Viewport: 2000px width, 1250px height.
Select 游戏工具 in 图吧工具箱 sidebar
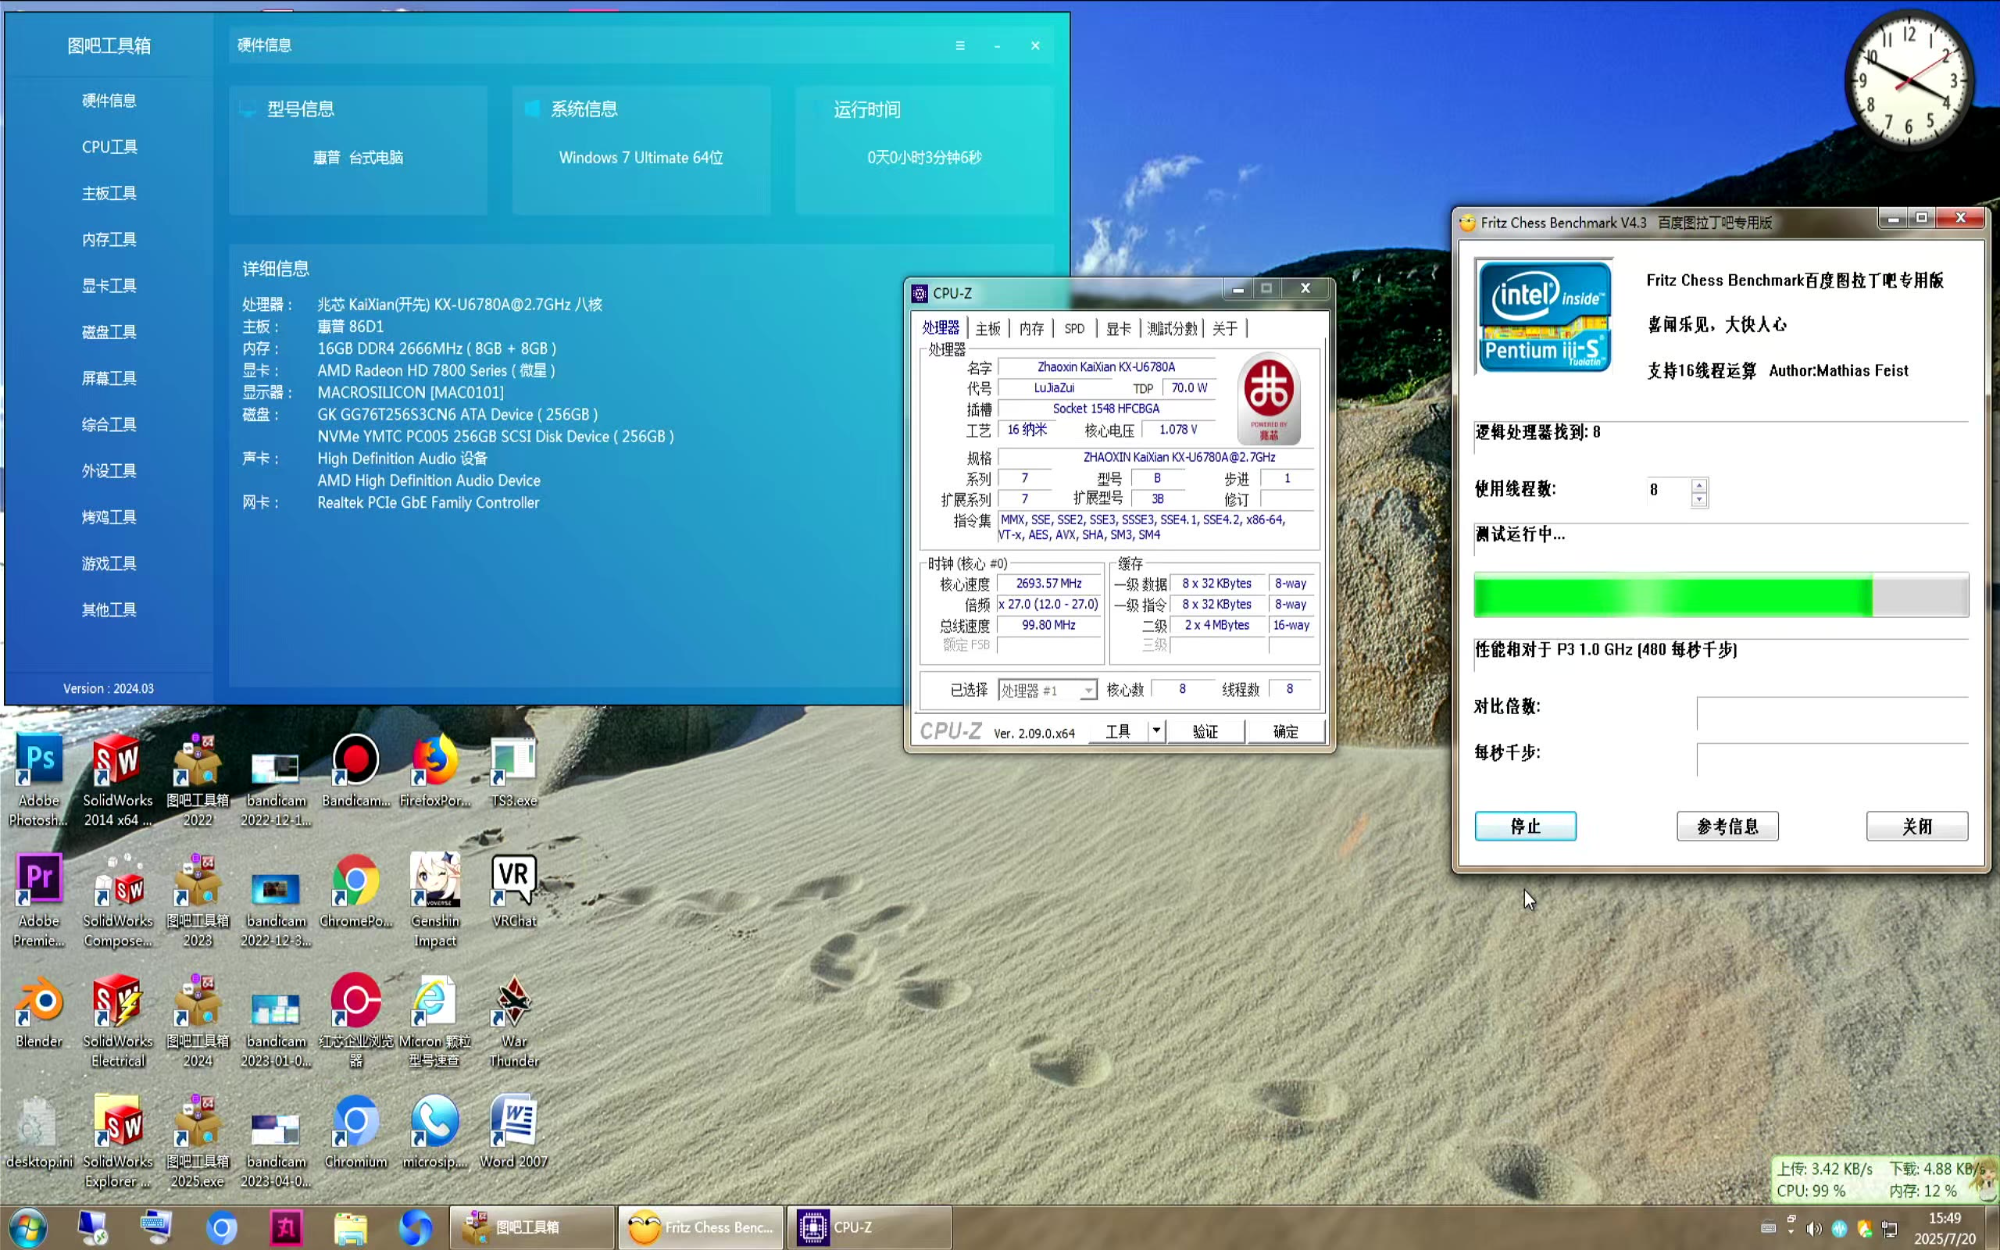109,563
